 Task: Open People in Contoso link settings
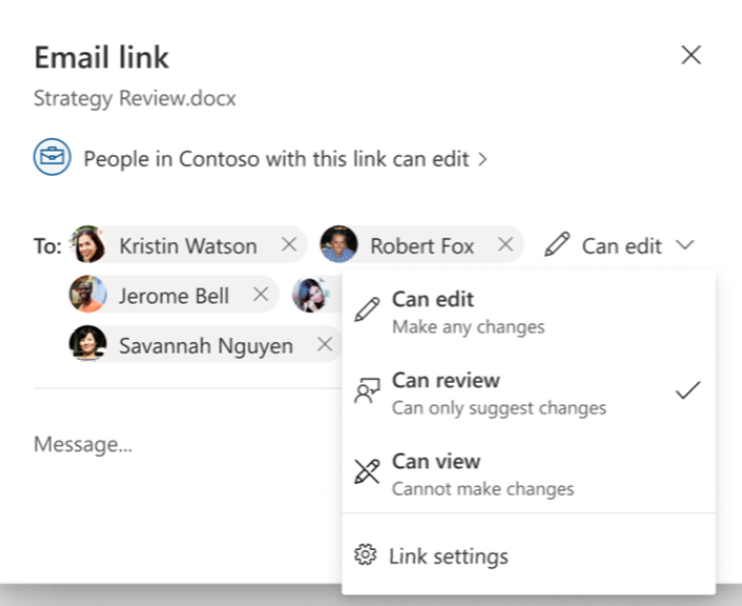tap(285, 159)
